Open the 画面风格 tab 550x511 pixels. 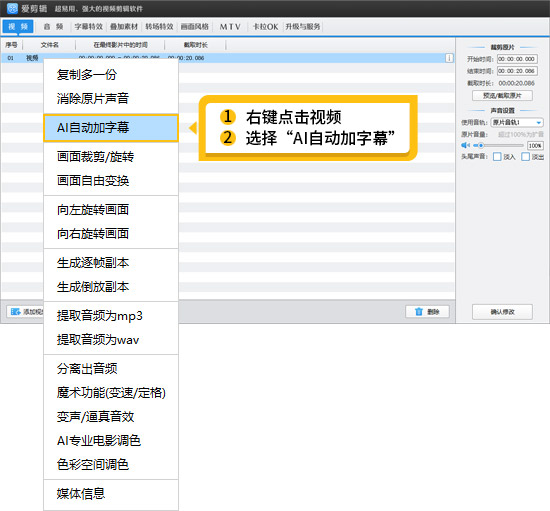(x=195, y=27)
